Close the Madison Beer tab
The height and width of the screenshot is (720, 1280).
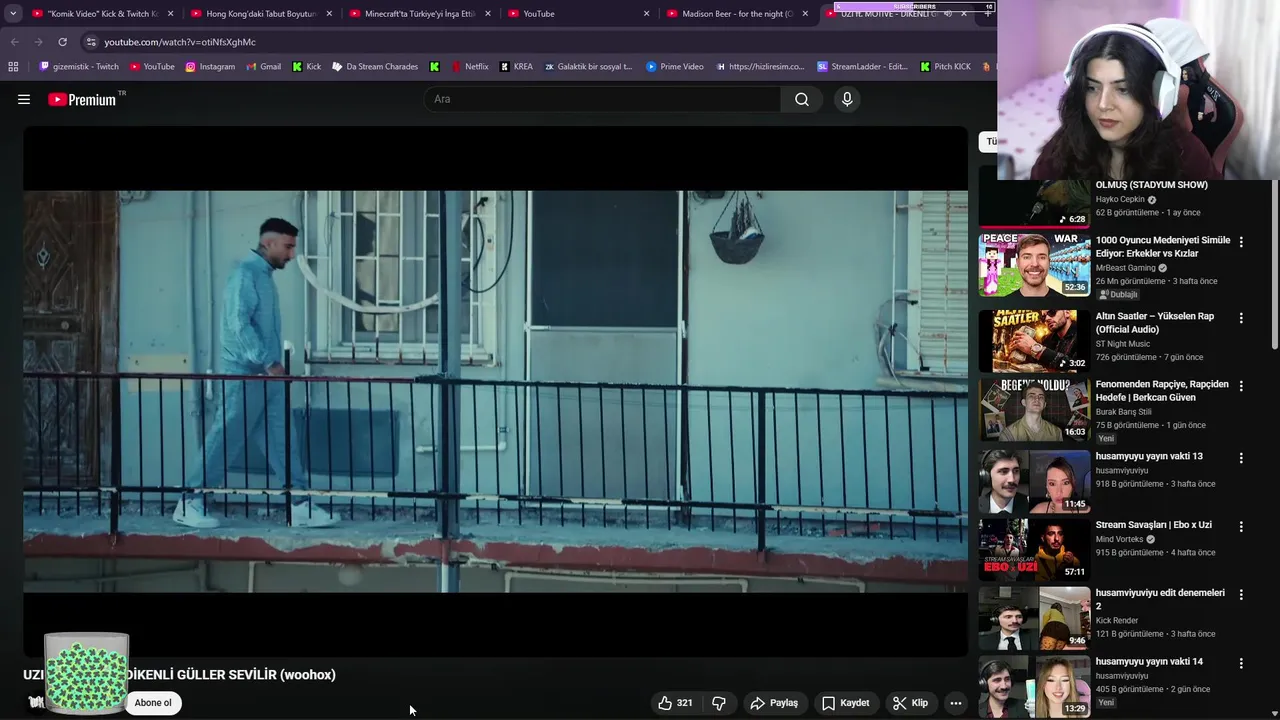805,14
